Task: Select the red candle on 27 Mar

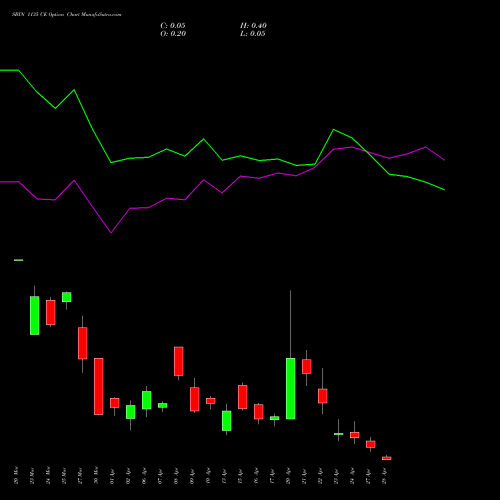Action: pyautogui.click(x=83, y=343)
